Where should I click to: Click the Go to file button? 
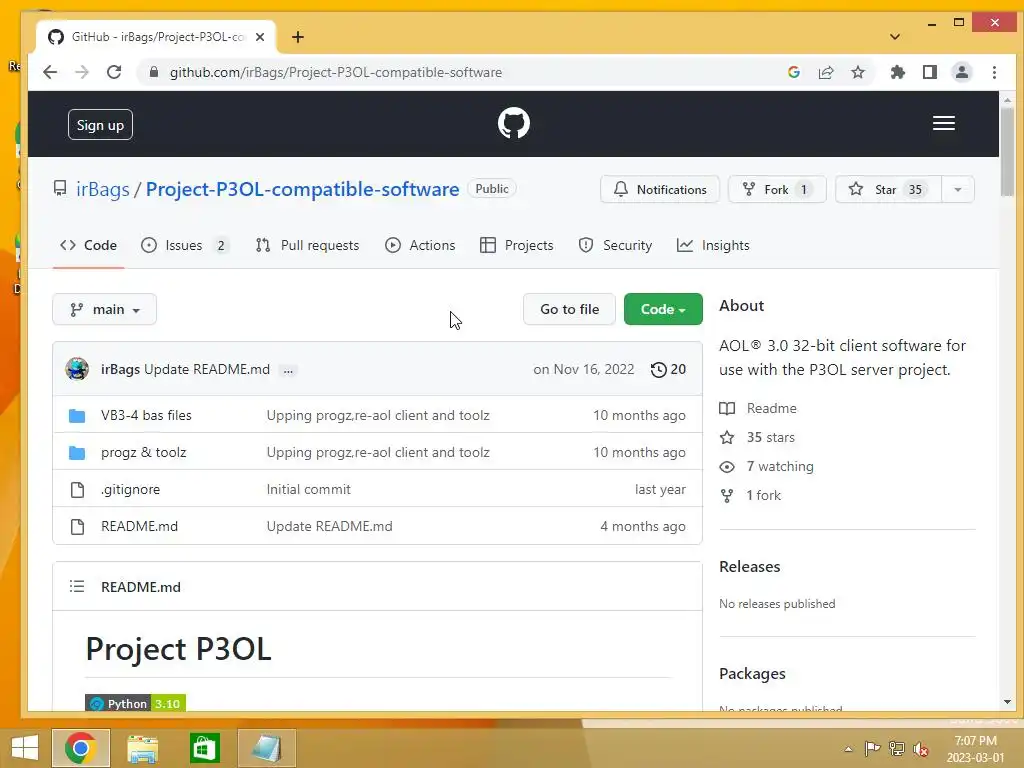(x=569, y=309)
